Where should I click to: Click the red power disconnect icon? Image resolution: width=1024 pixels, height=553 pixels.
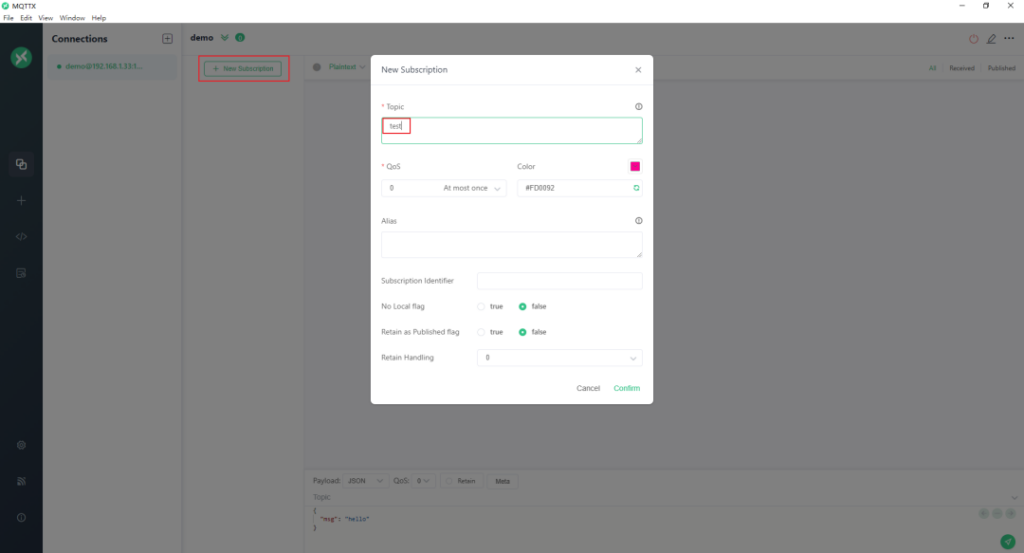click(974, 39)
